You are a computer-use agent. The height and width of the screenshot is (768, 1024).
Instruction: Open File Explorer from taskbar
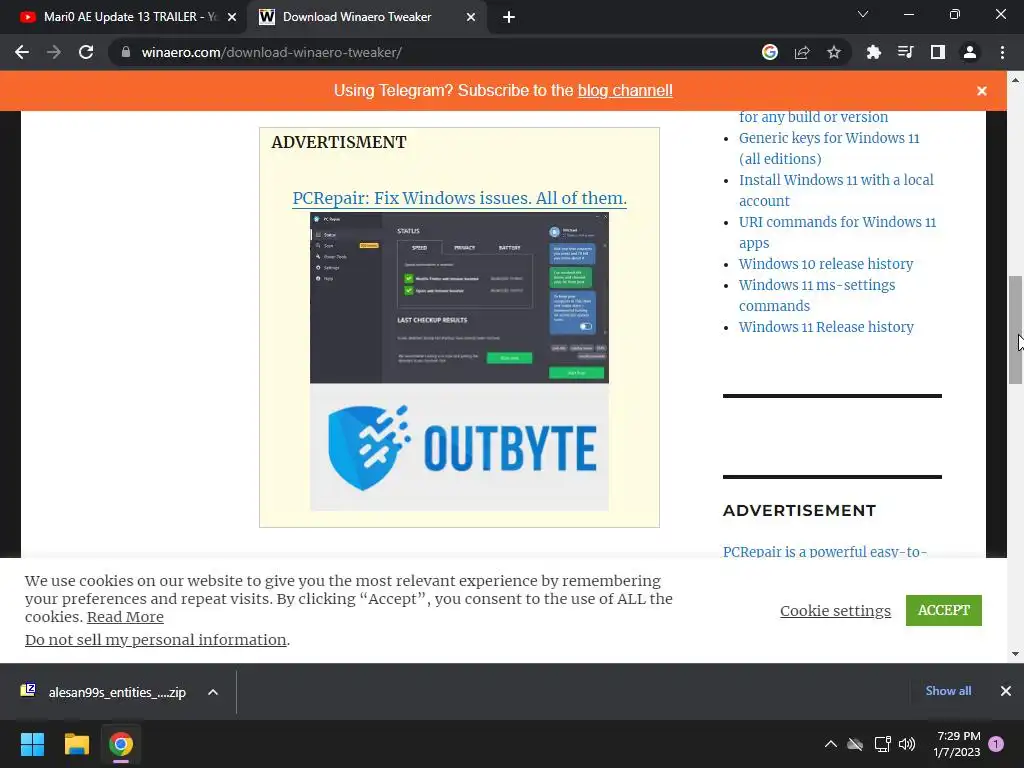(76, 744)
